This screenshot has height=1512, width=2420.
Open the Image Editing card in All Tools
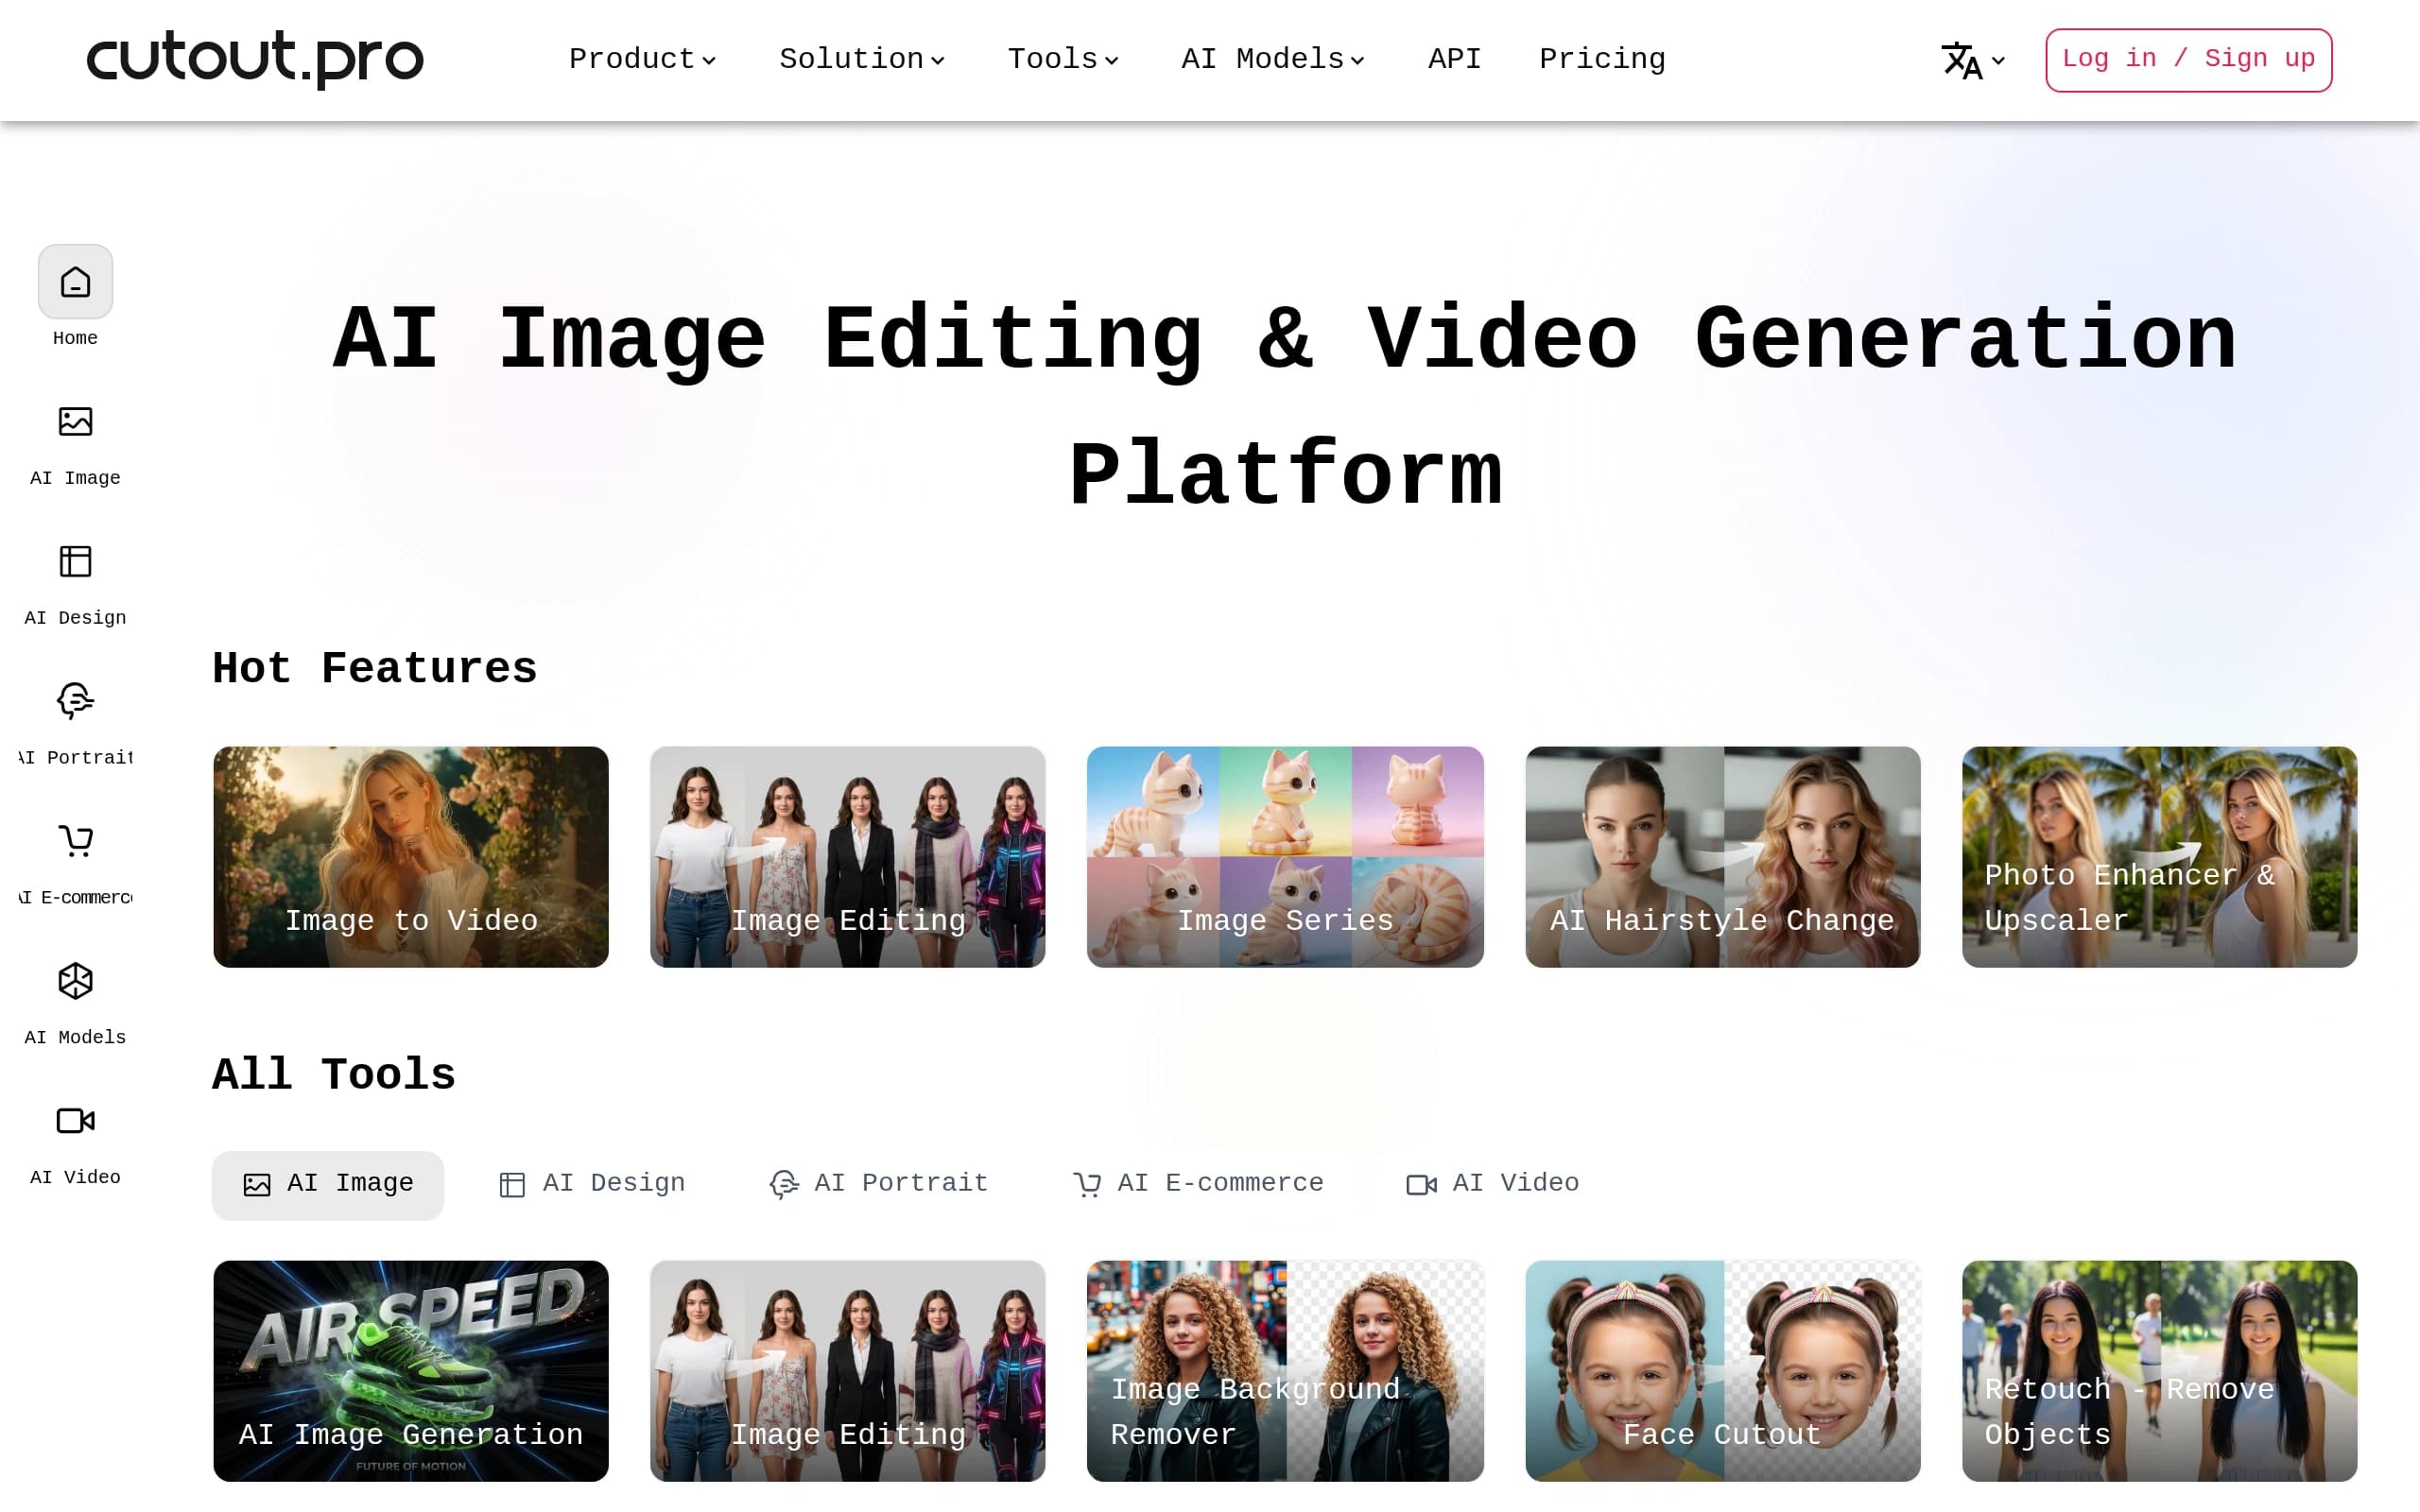tap(848, 1371)
